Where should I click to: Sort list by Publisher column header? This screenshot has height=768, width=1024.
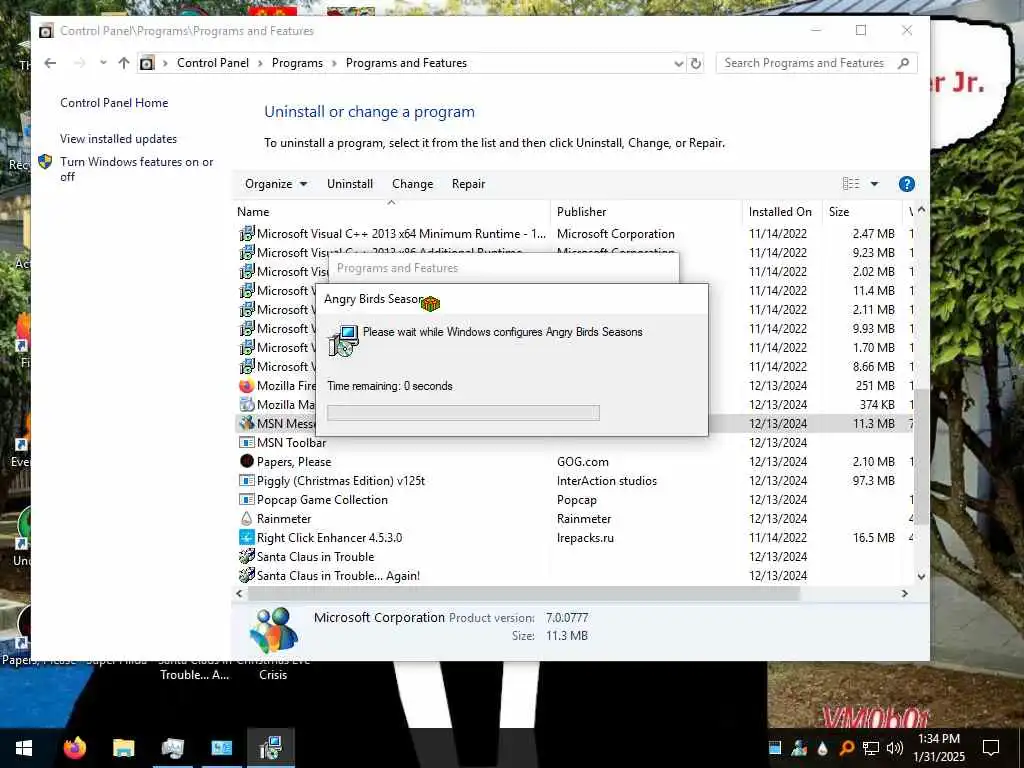click(x=647, y=212)
